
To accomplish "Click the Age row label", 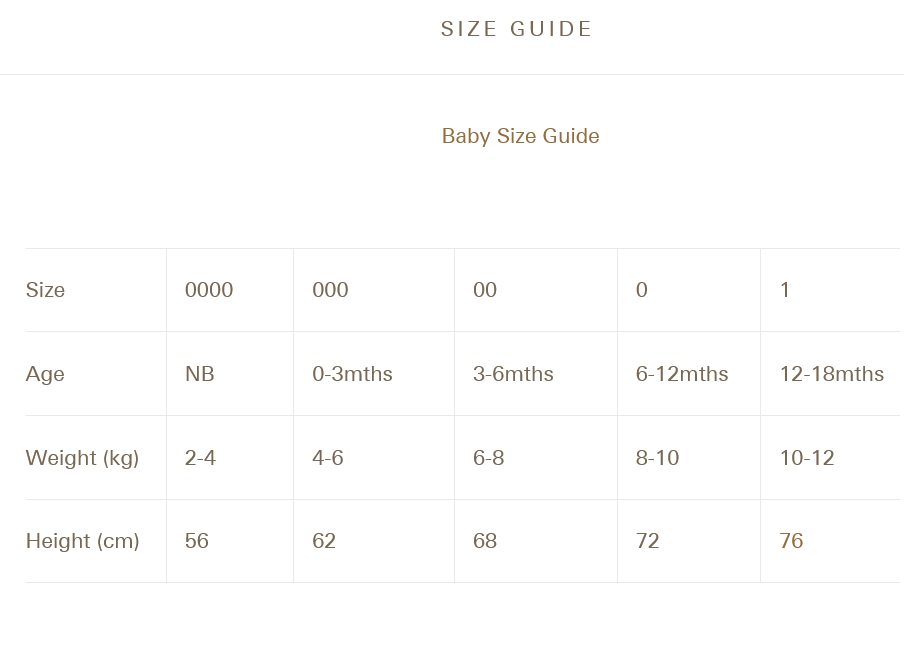I will [x=45, y=374].
